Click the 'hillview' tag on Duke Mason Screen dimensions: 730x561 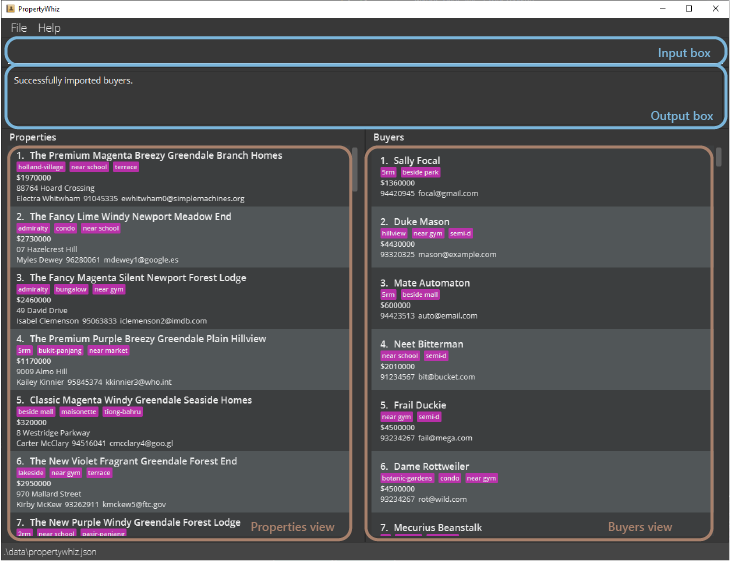pos(394,233)
